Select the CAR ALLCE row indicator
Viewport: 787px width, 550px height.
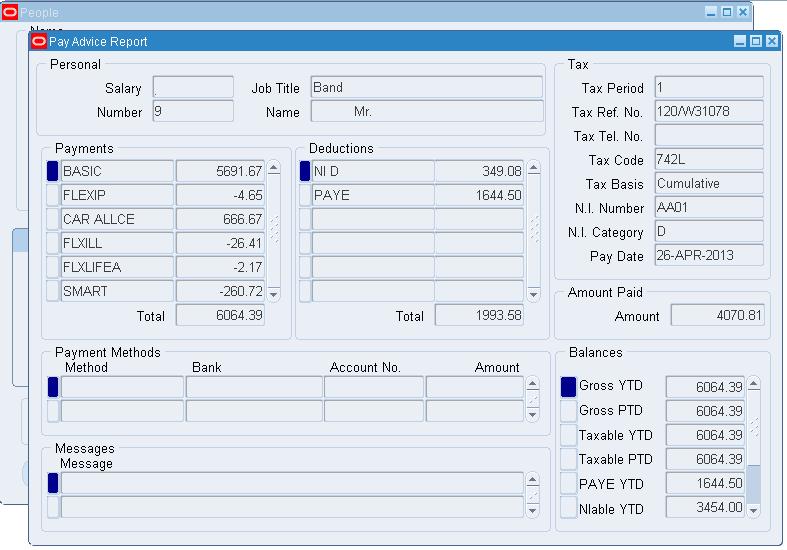click(53, 219)
